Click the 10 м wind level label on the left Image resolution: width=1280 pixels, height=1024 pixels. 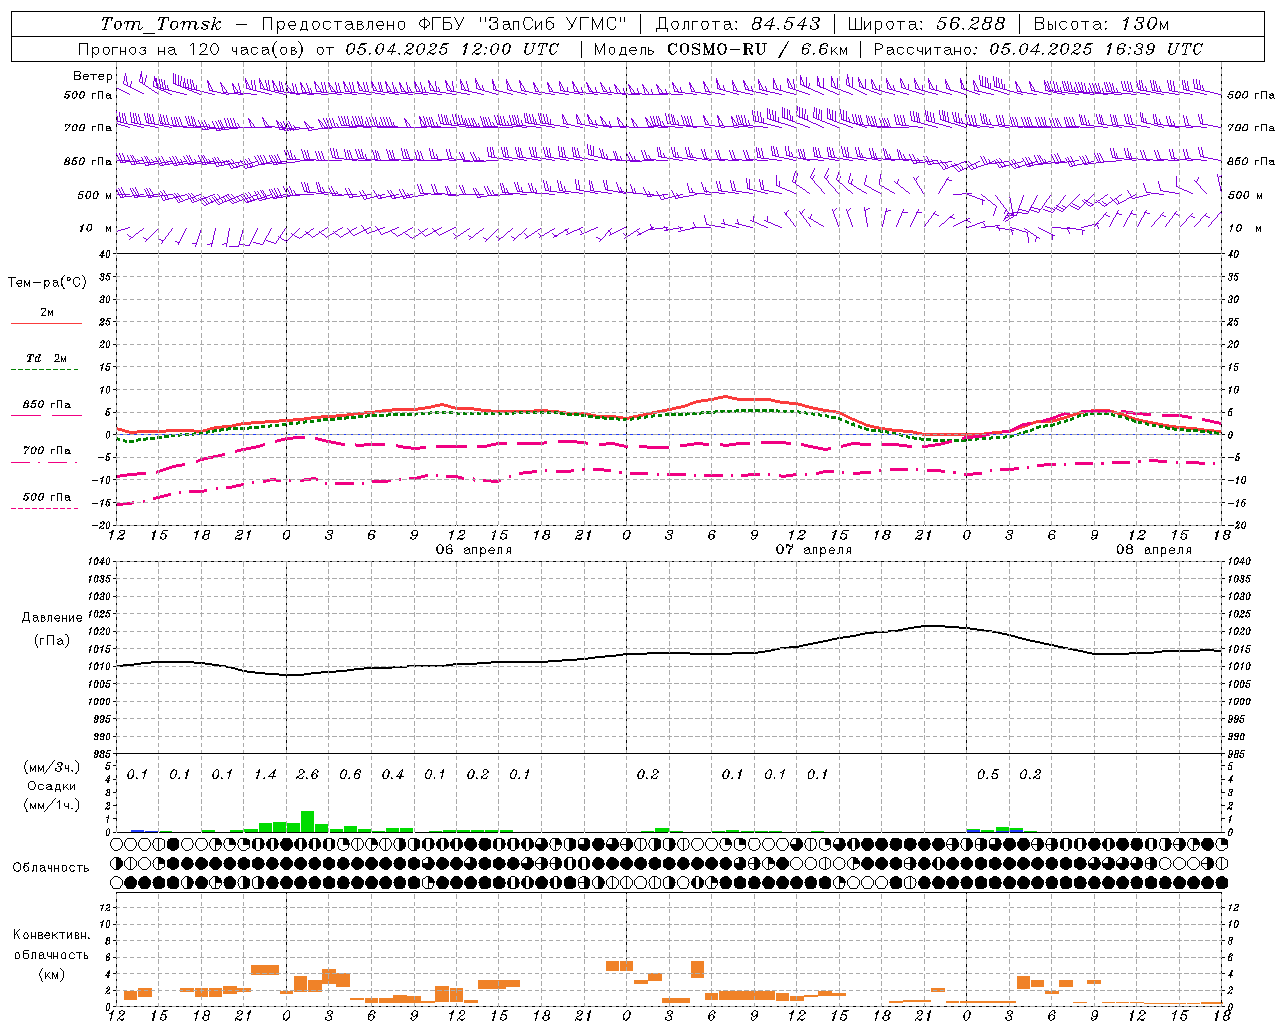[x=95, y=228]
